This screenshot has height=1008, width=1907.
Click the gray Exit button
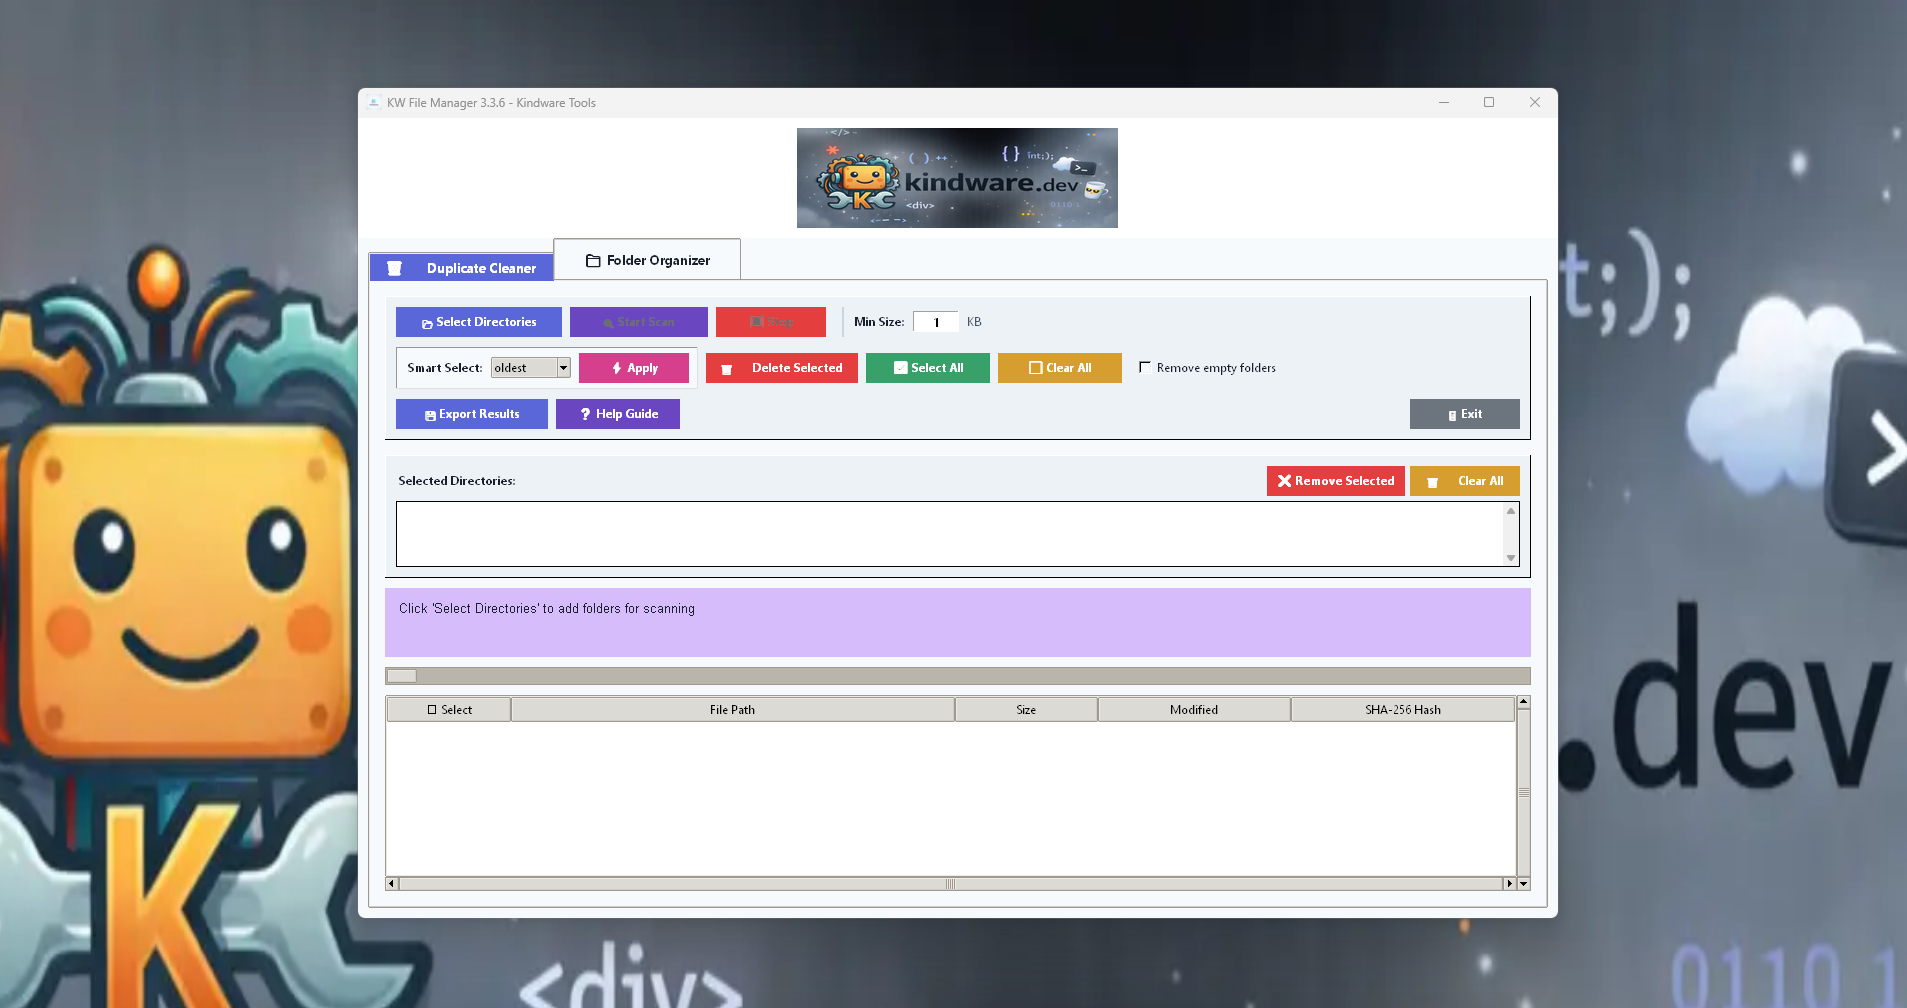tap(1464, 414)
